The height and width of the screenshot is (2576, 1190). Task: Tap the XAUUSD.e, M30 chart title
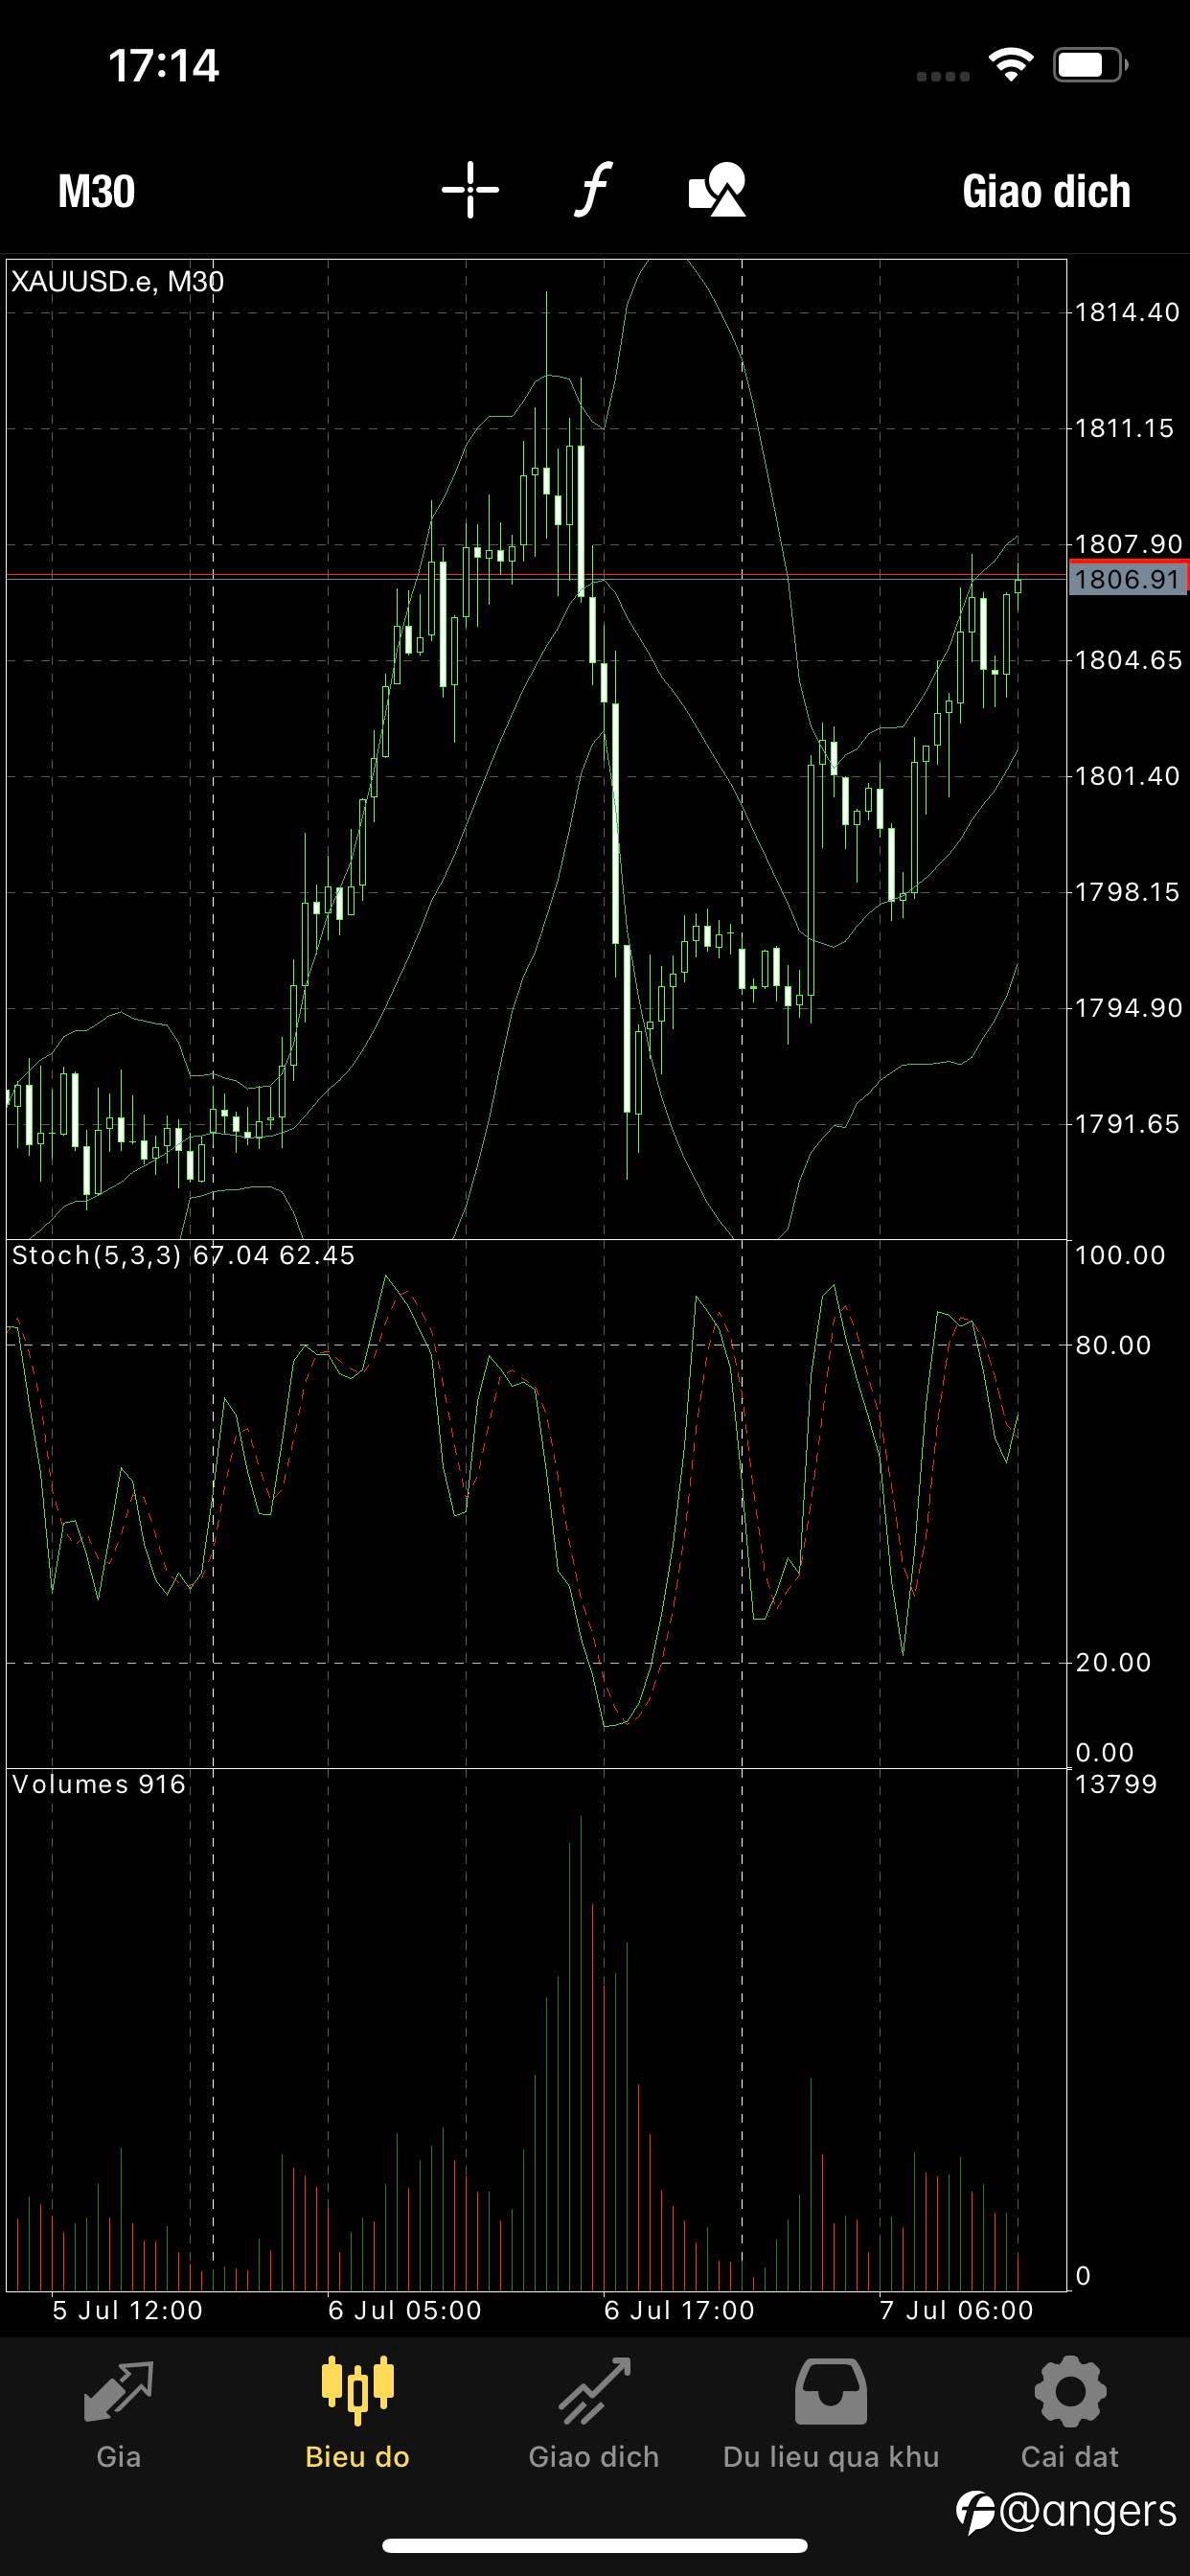coord(117,282)
